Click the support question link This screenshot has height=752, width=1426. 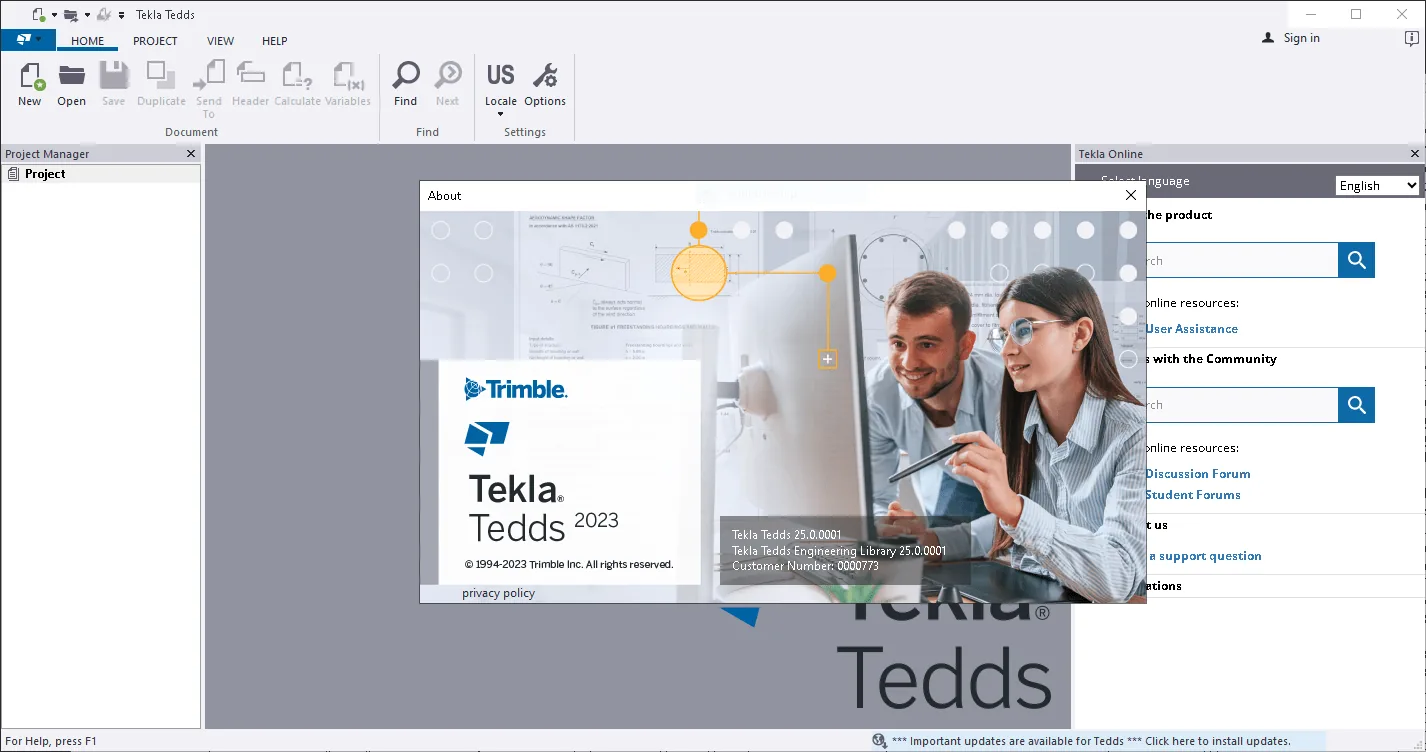[x=1204, y=556]
